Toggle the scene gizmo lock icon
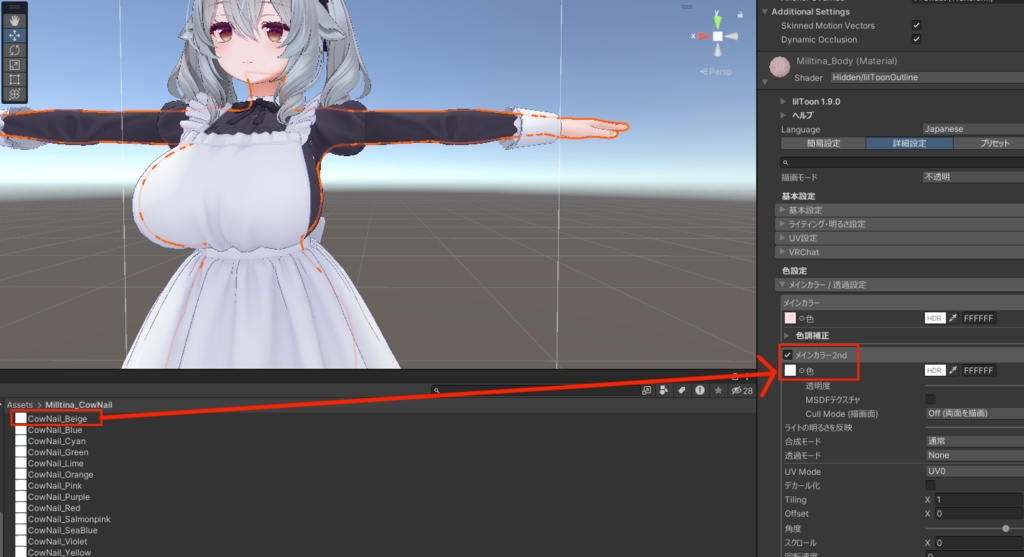The image size is (1024, 557). [x=740, y=14]
